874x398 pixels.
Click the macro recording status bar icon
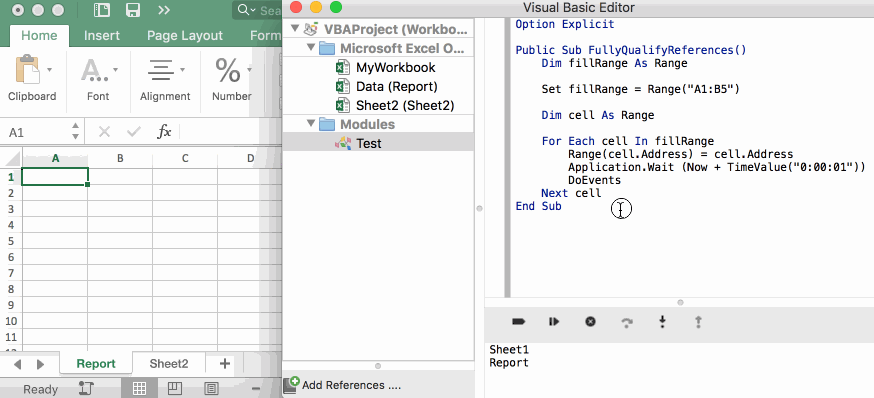point(86,388)
